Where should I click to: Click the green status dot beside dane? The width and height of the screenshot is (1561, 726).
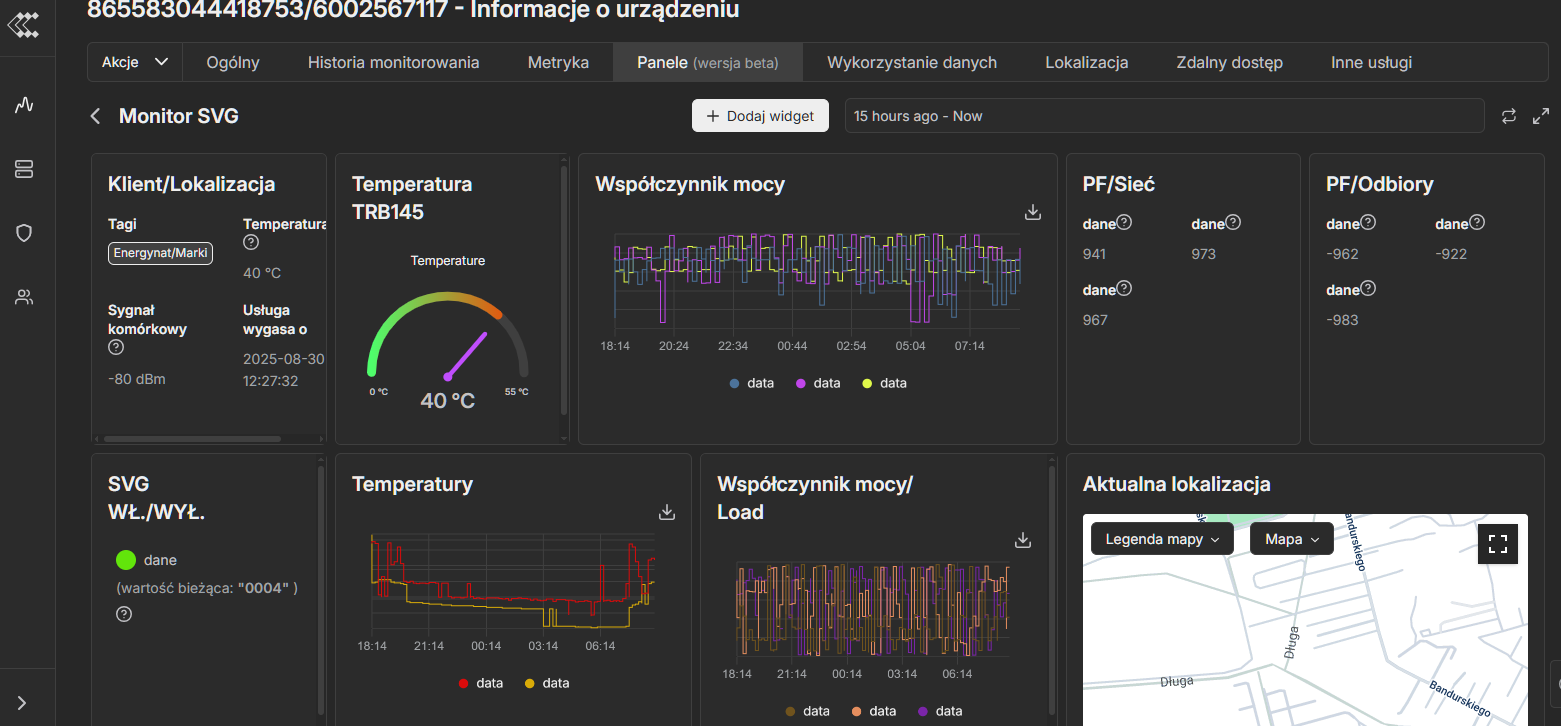click(x=126, y=560)
